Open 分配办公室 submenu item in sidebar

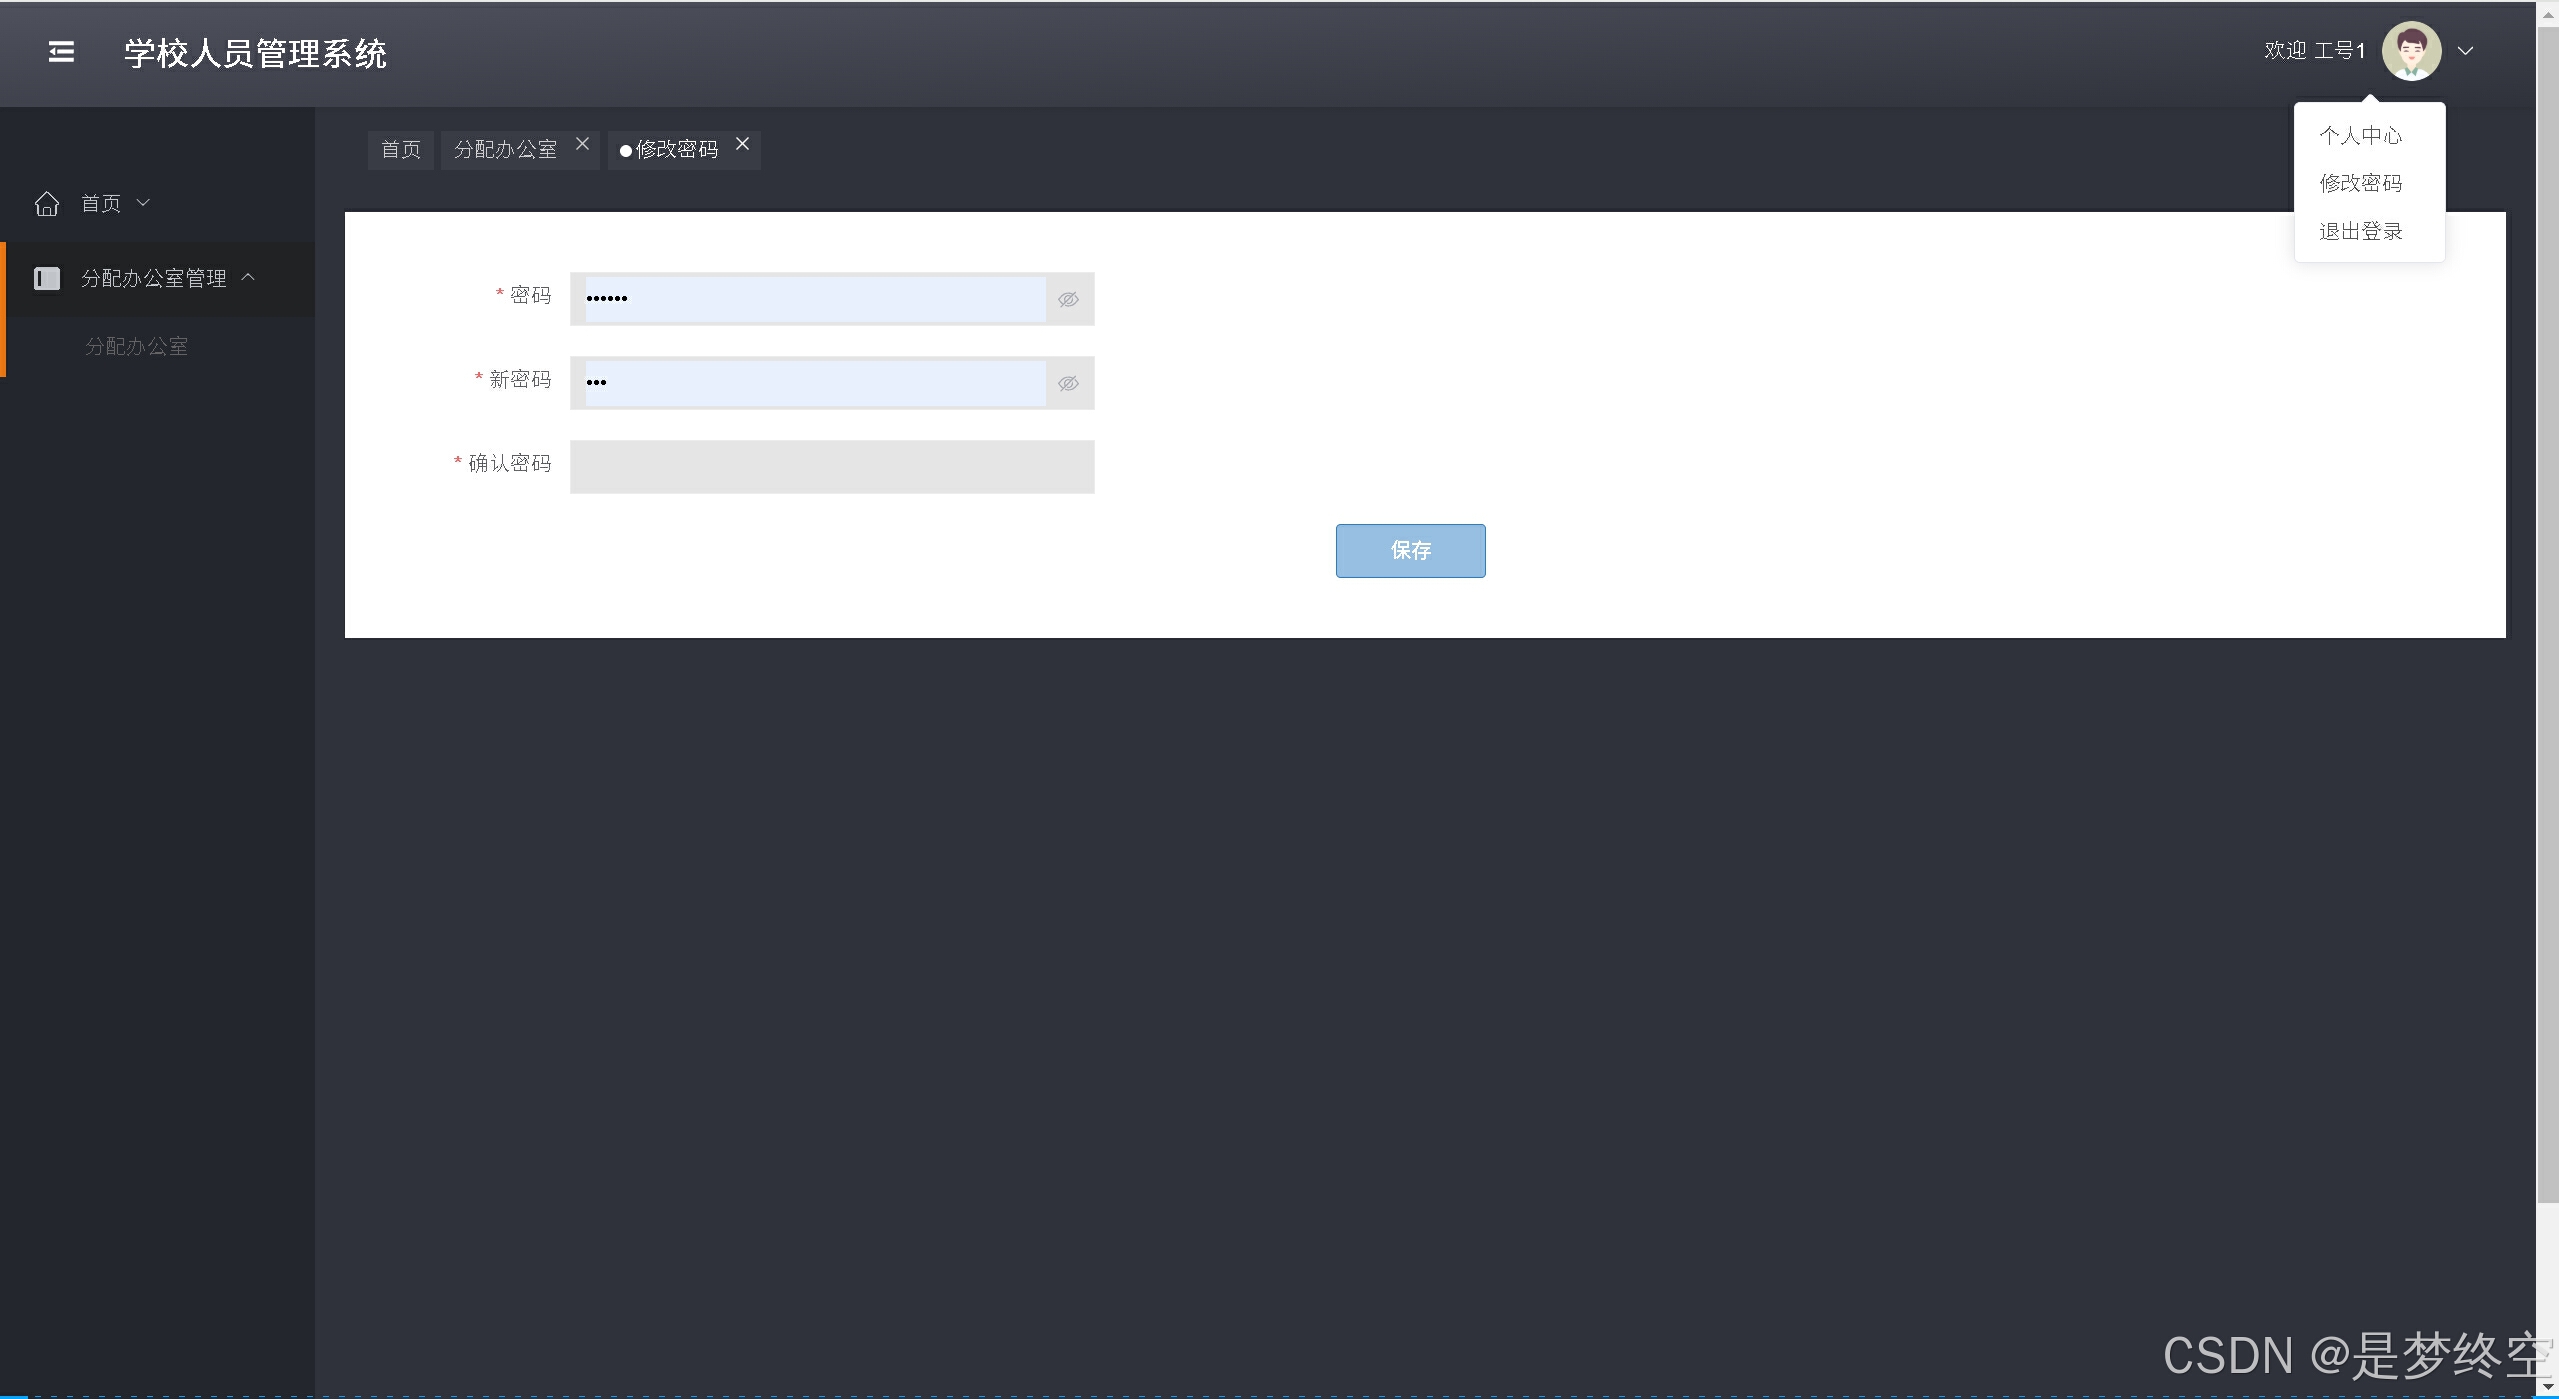[137, 346]
